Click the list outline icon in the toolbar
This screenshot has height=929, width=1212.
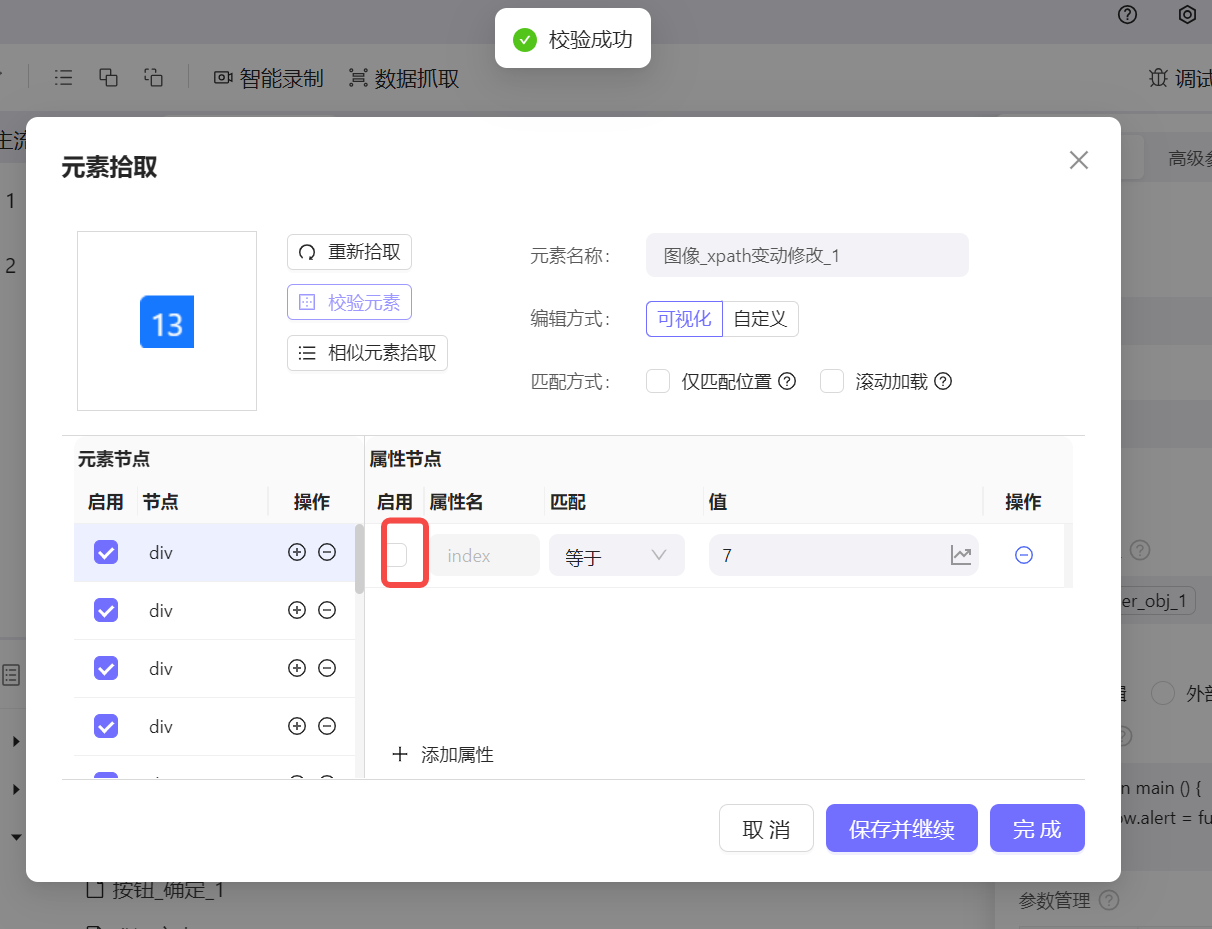point(63,77)
